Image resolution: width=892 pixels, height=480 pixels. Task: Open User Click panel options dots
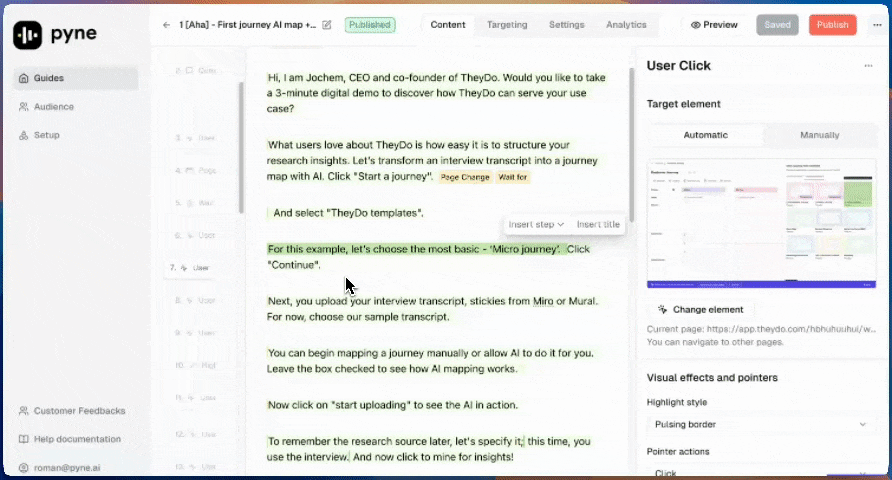click(868, 66)
